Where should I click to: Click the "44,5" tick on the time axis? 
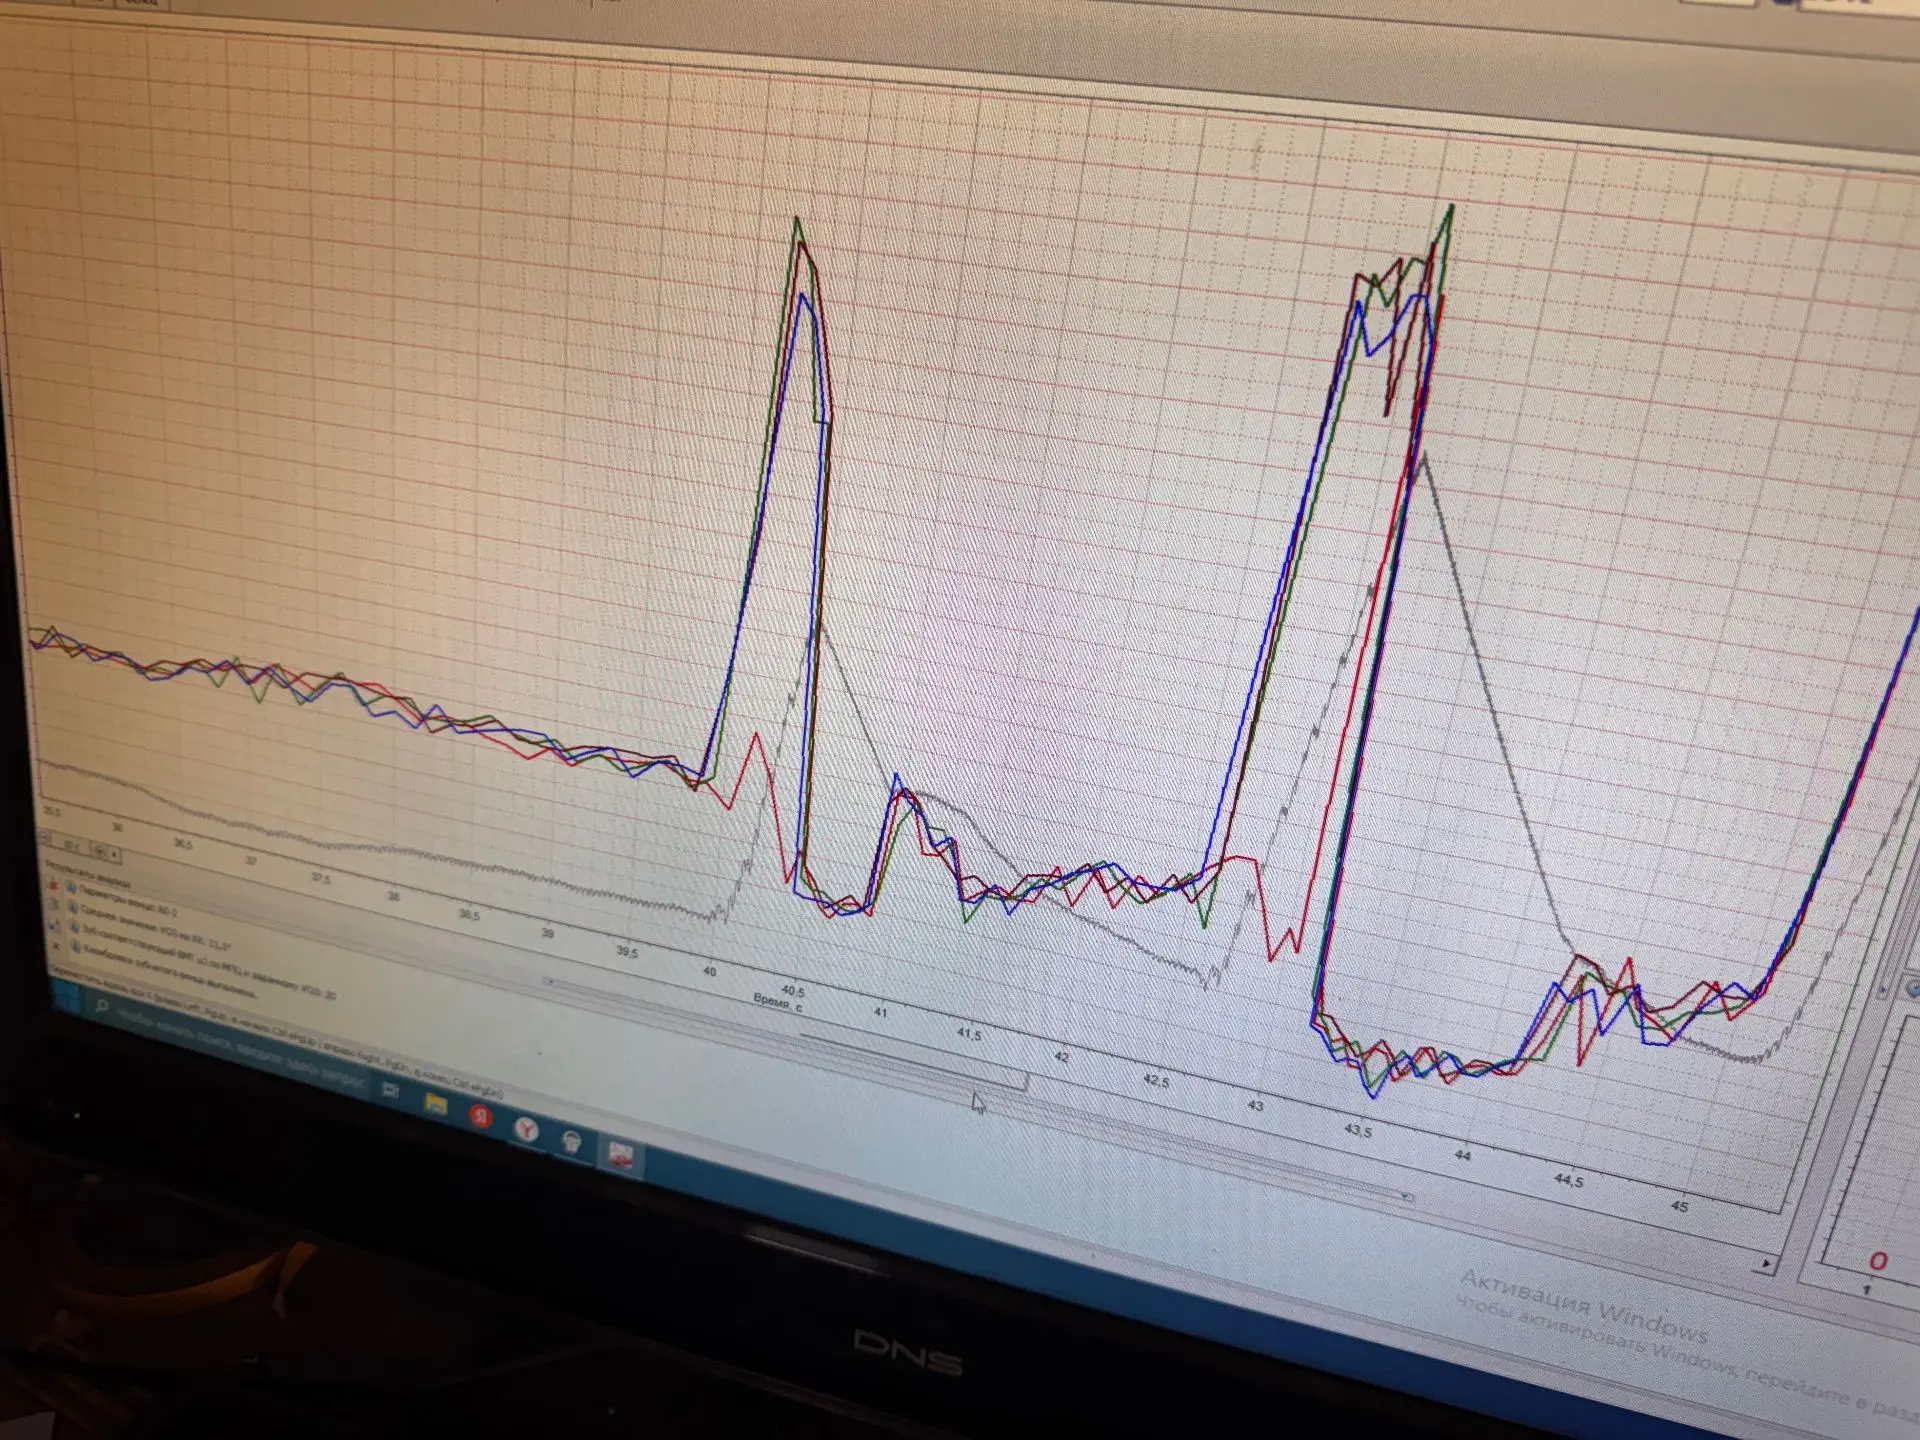(x=1568, y=1181)
